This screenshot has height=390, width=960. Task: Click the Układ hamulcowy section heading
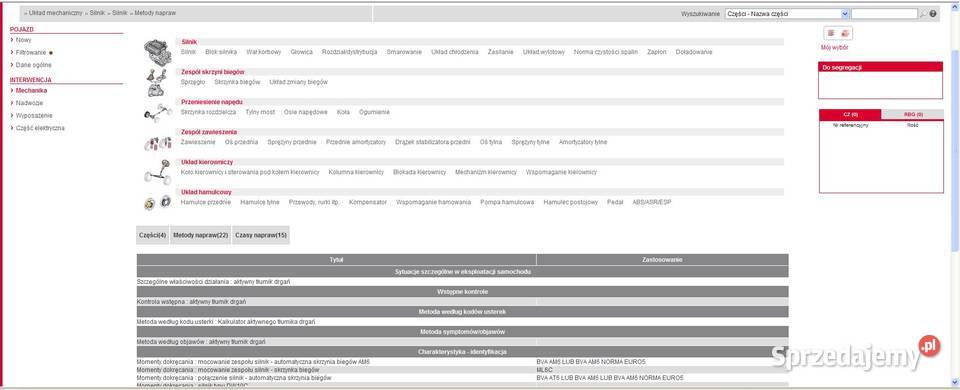(x=206, y=192)
